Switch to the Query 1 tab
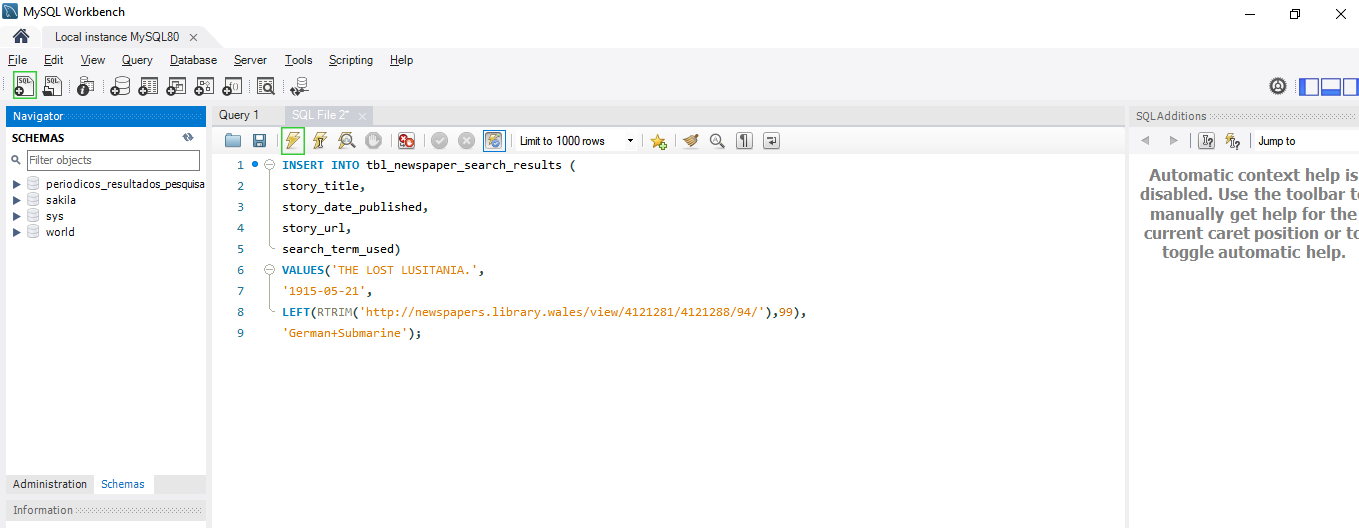Viewport: 1359px width, 528px height. coord(239,115)
